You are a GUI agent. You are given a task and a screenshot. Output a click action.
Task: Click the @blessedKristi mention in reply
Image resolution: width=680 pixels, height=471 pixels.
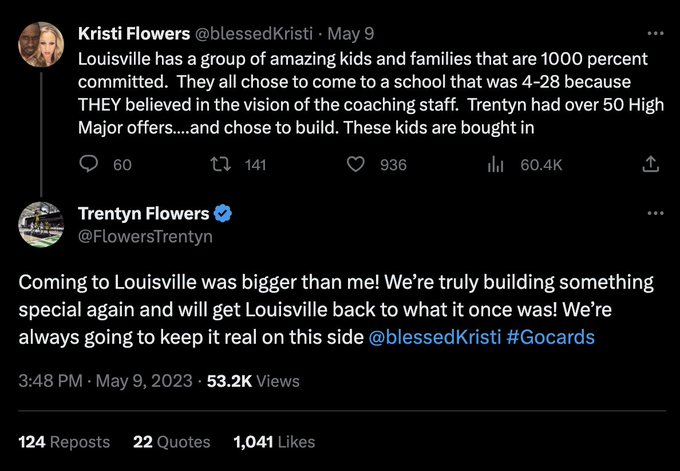click(434, 337)
